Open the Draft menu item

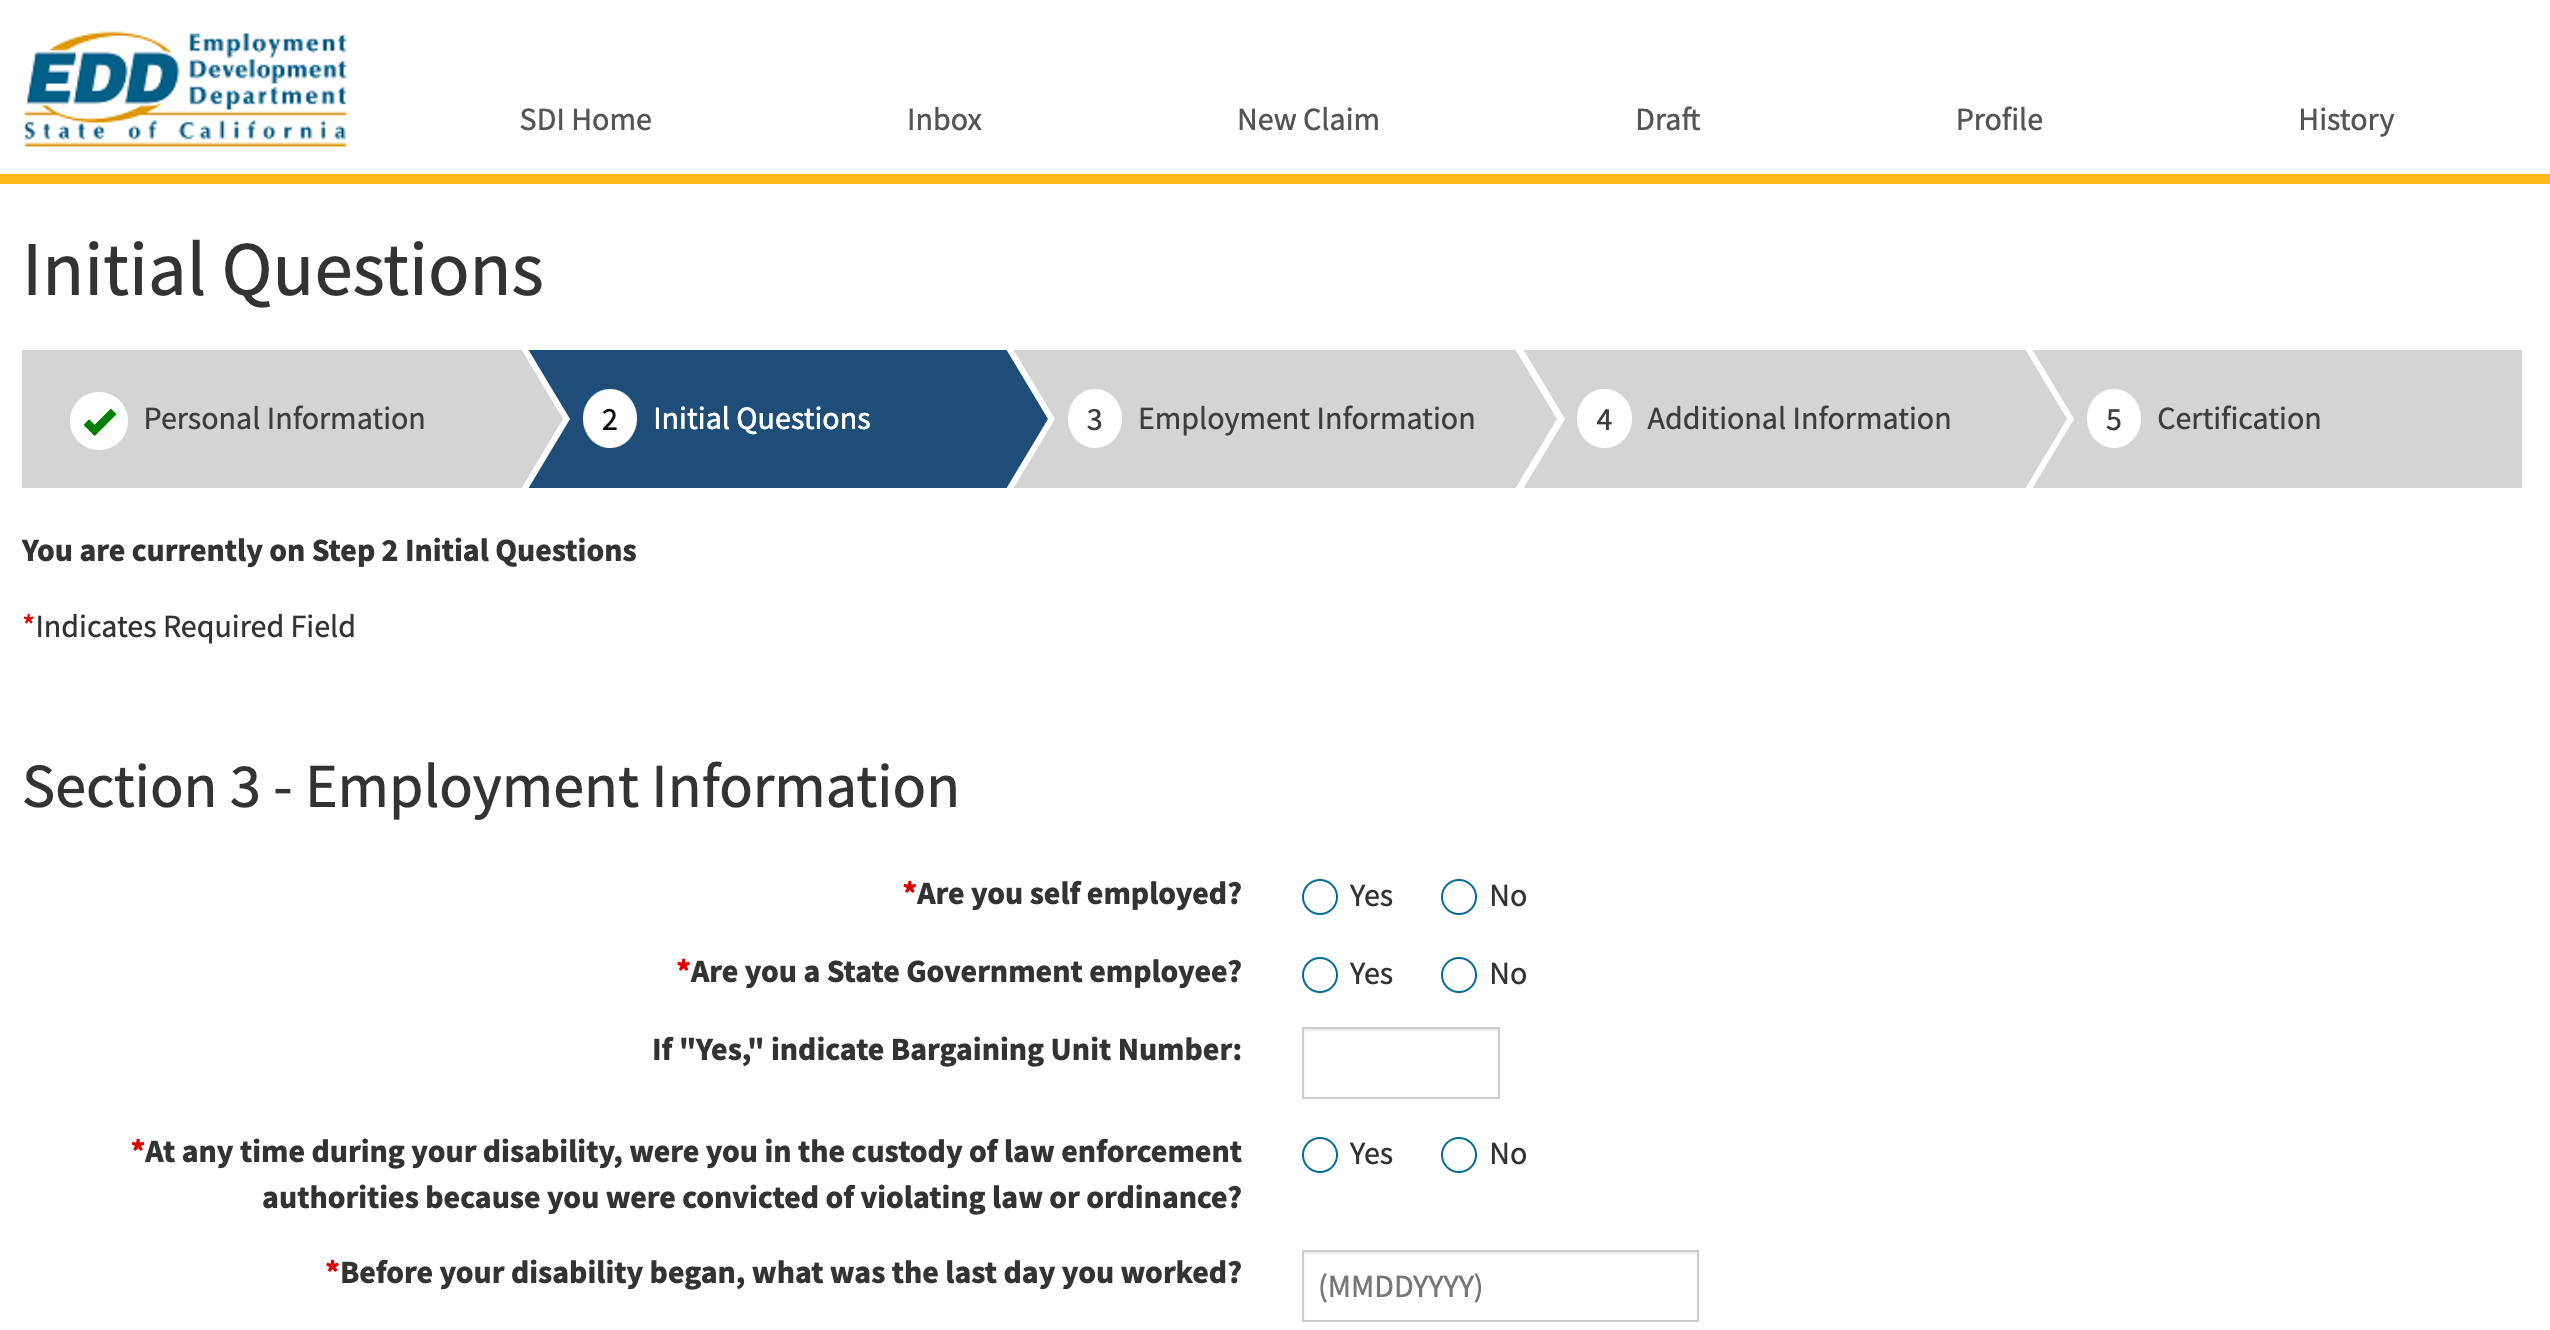1667,120
